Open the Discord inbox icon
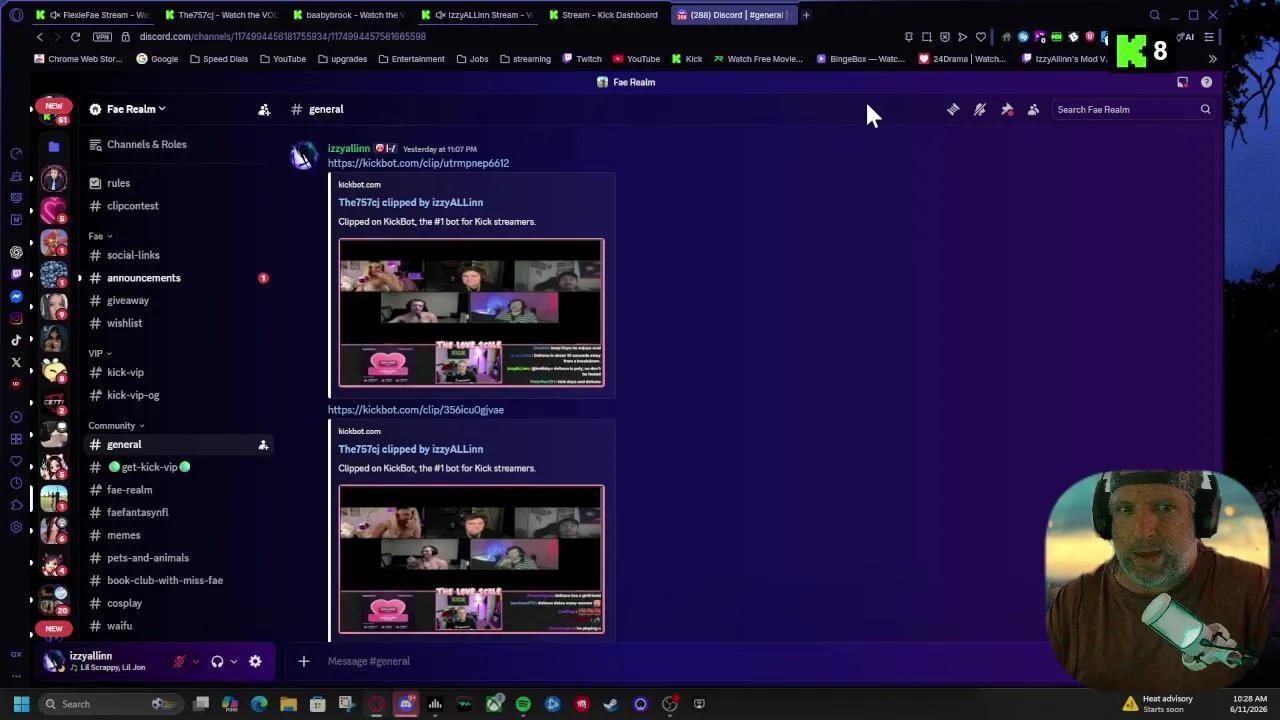The image size is (1280, 720). [1182, 82]
